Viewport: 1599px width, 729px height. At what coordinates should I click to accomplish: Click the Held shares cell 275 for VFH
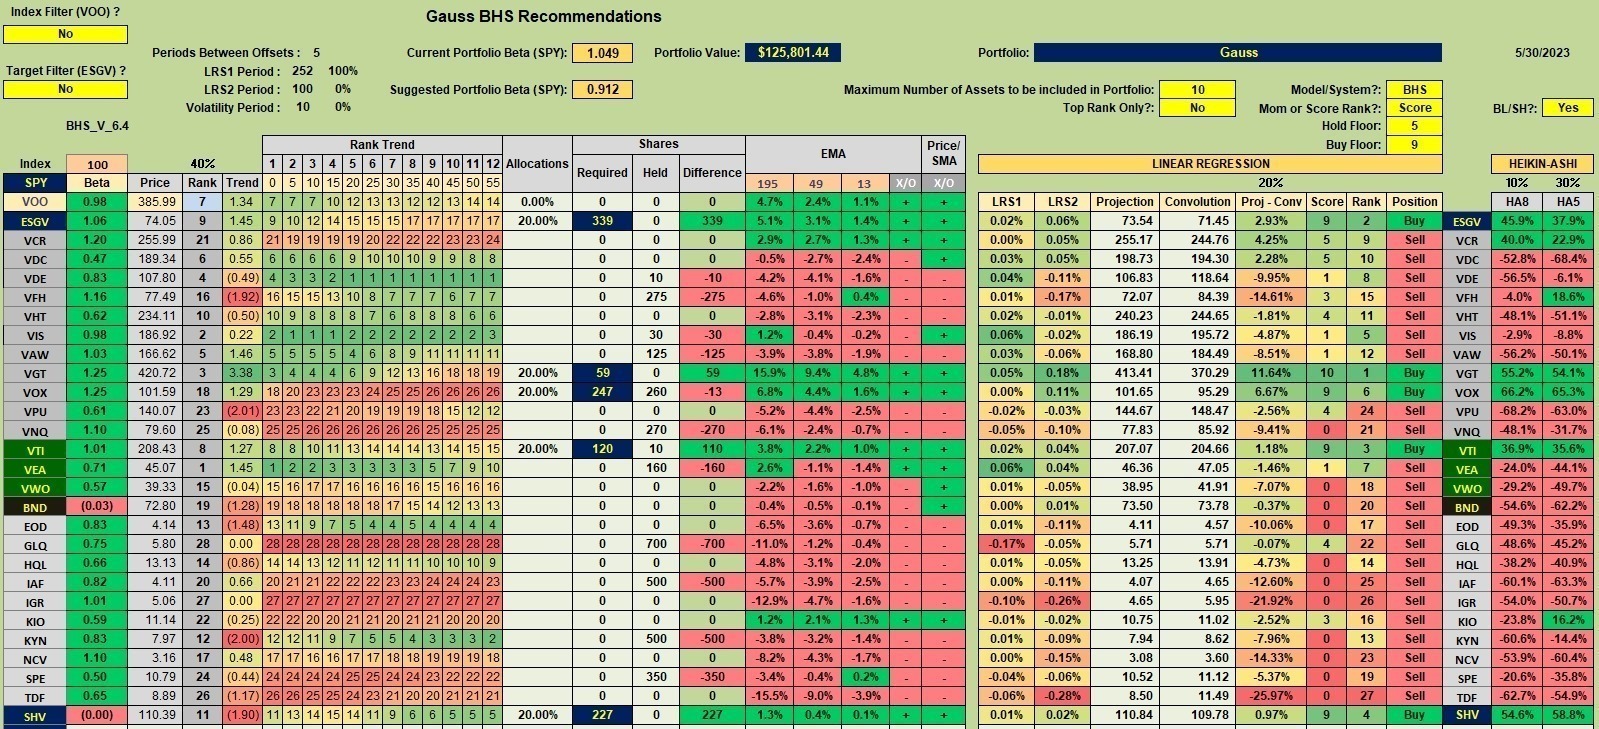[x=655, y=297]
